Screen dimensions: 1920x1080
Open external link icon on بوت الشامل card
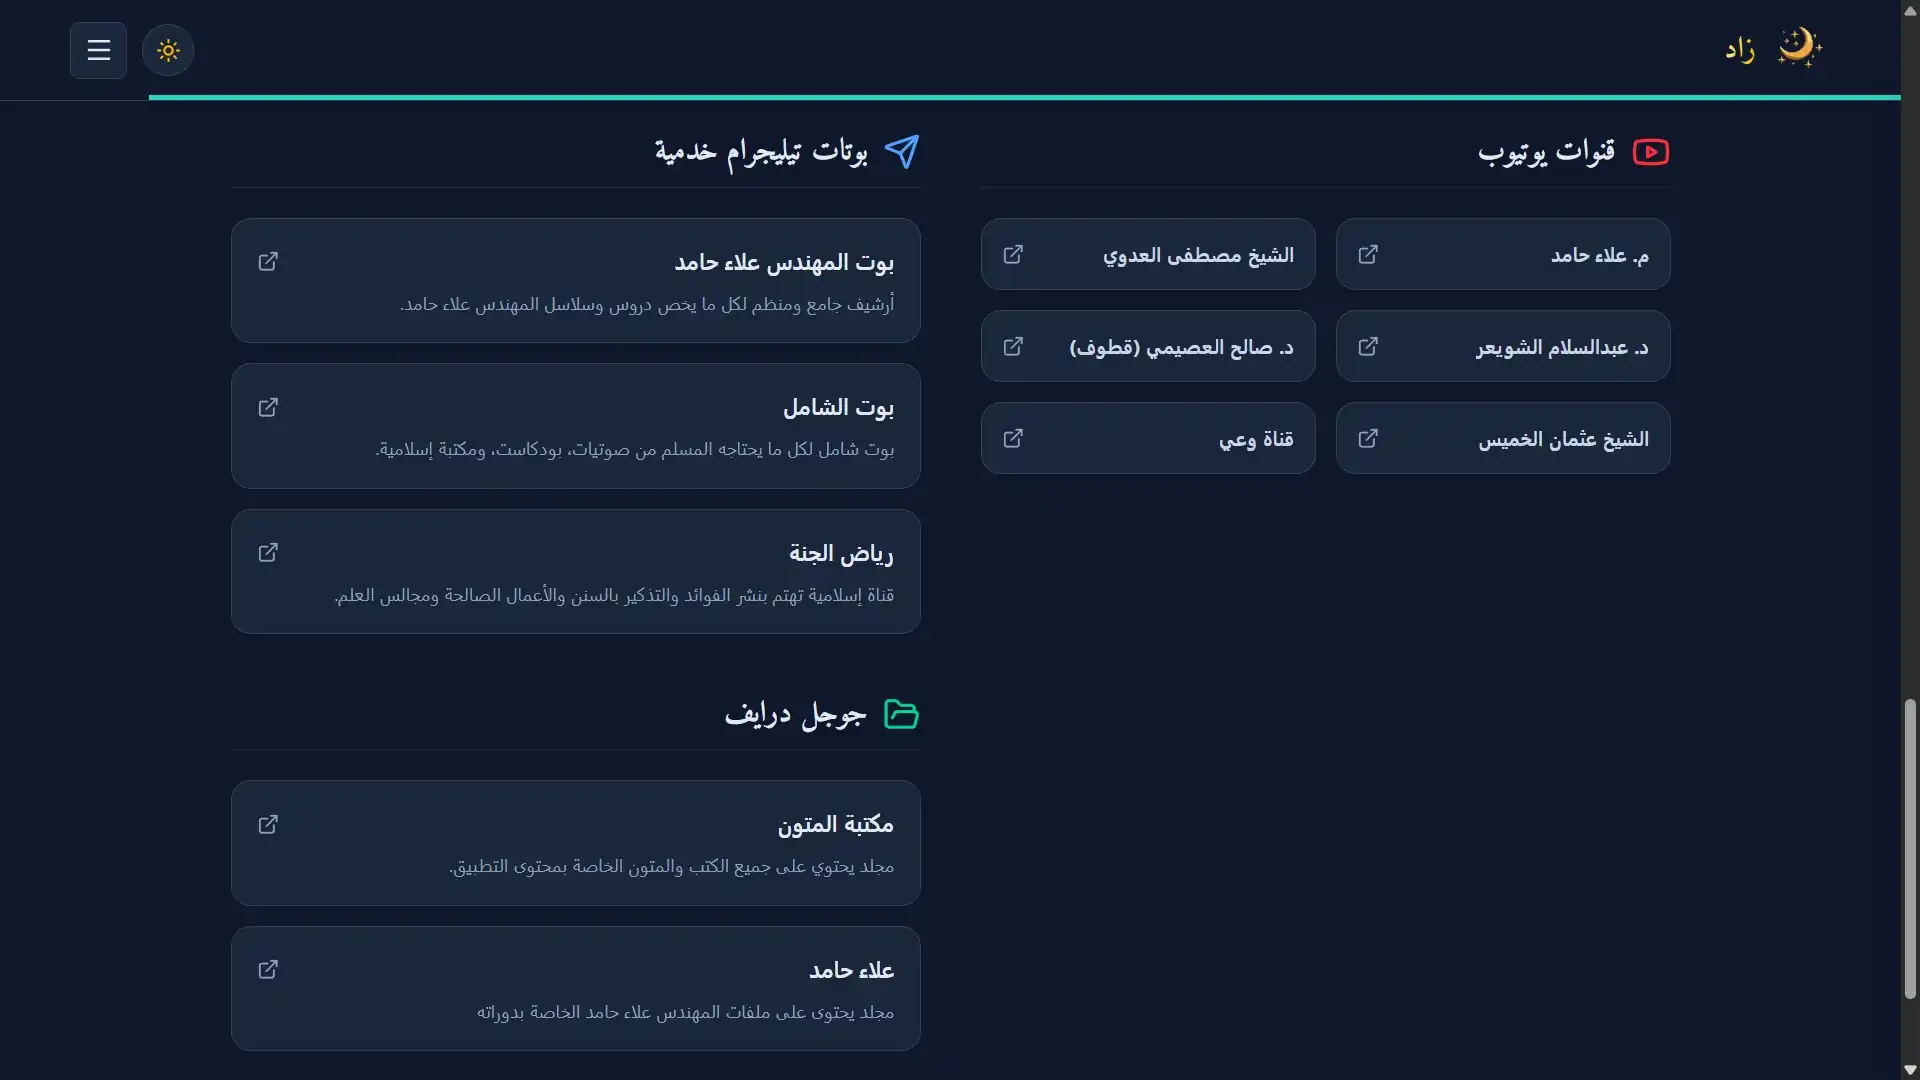268,407
